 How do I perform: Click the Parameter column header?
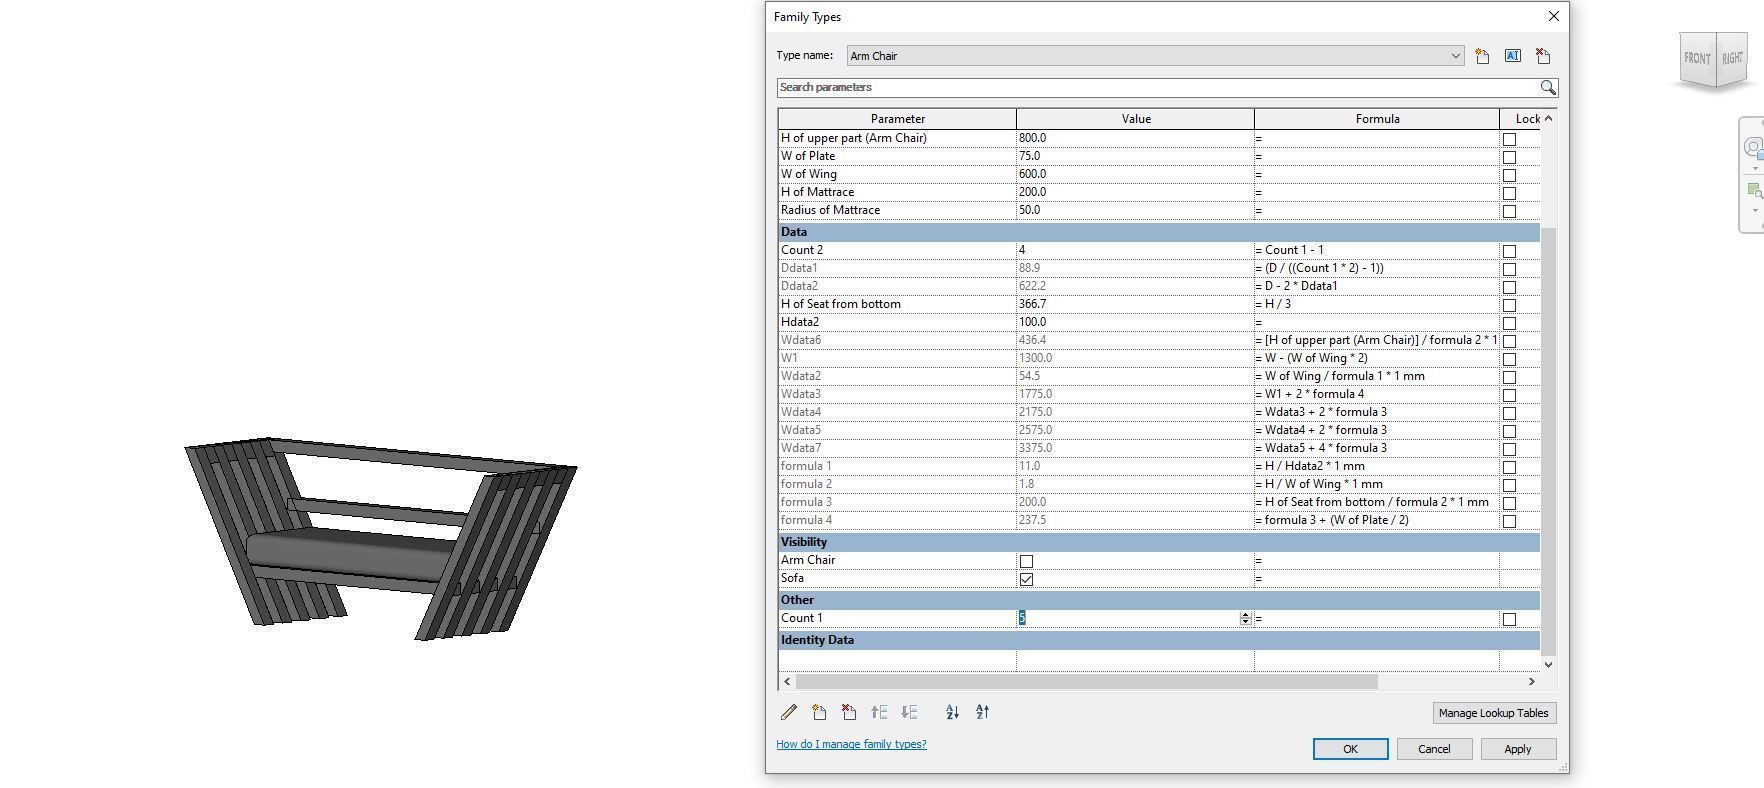(x=897, y=119)
